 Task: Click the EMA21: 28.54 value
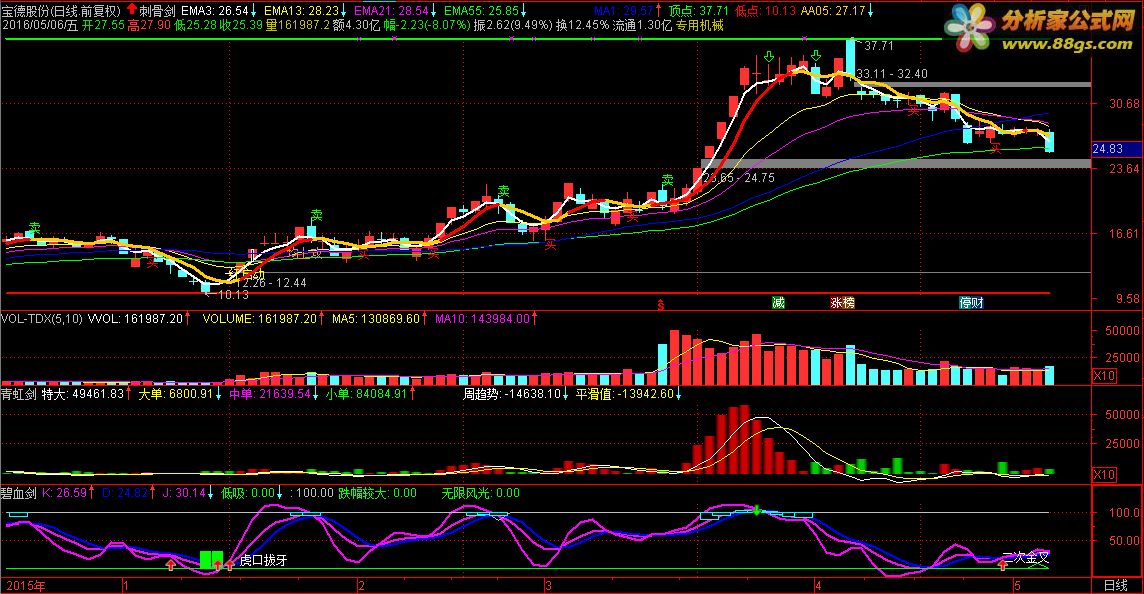pos(391,11)
